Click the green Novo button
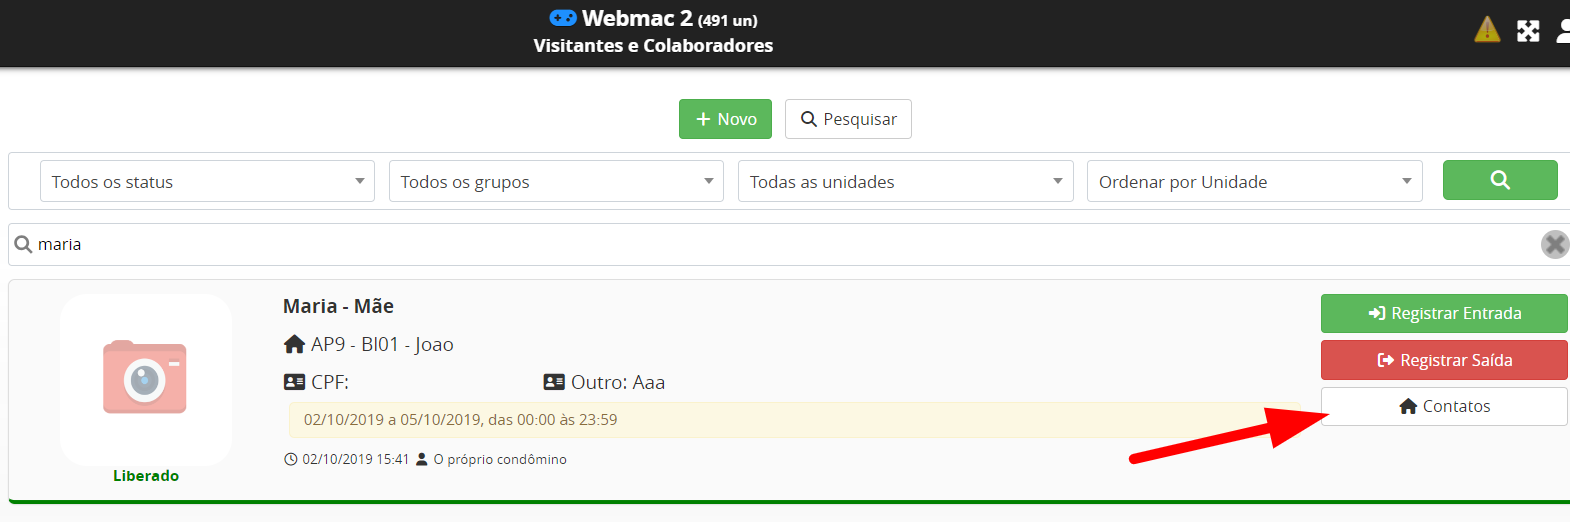The height and width of the screenshot is (522, 1570). (x=725, y=119)
